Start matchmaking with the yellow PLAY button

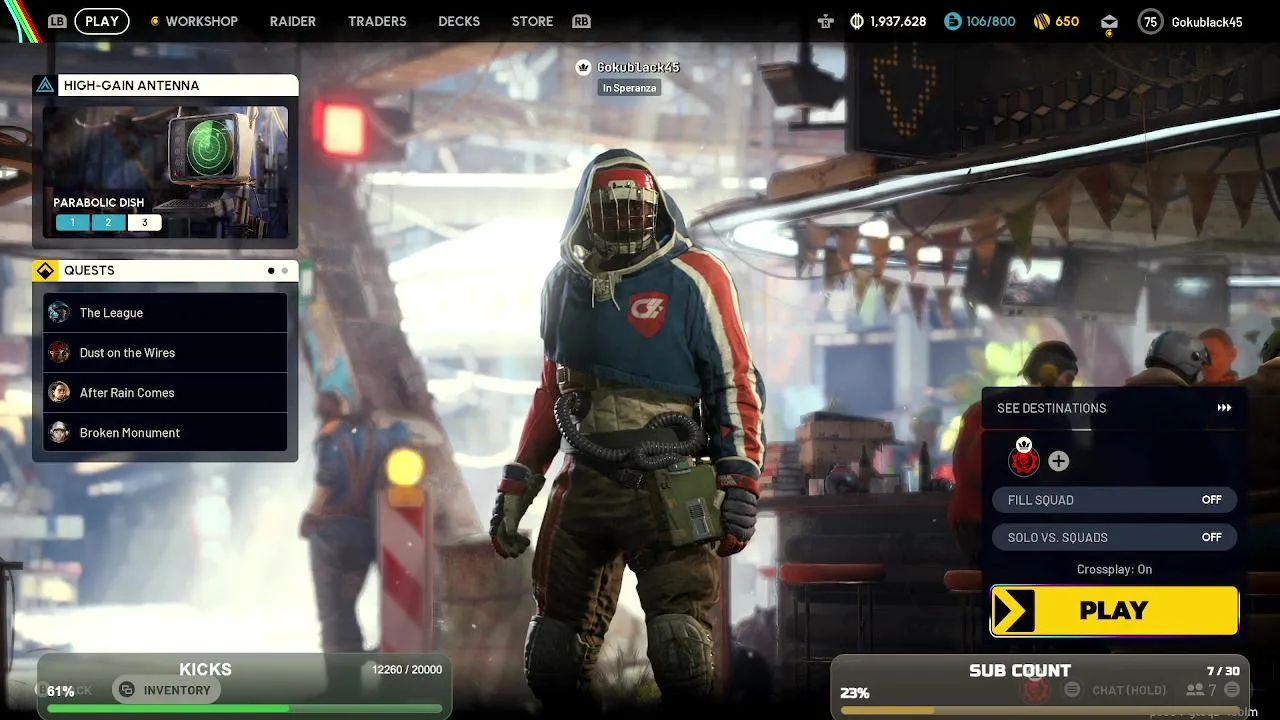tap(1114, 610)
